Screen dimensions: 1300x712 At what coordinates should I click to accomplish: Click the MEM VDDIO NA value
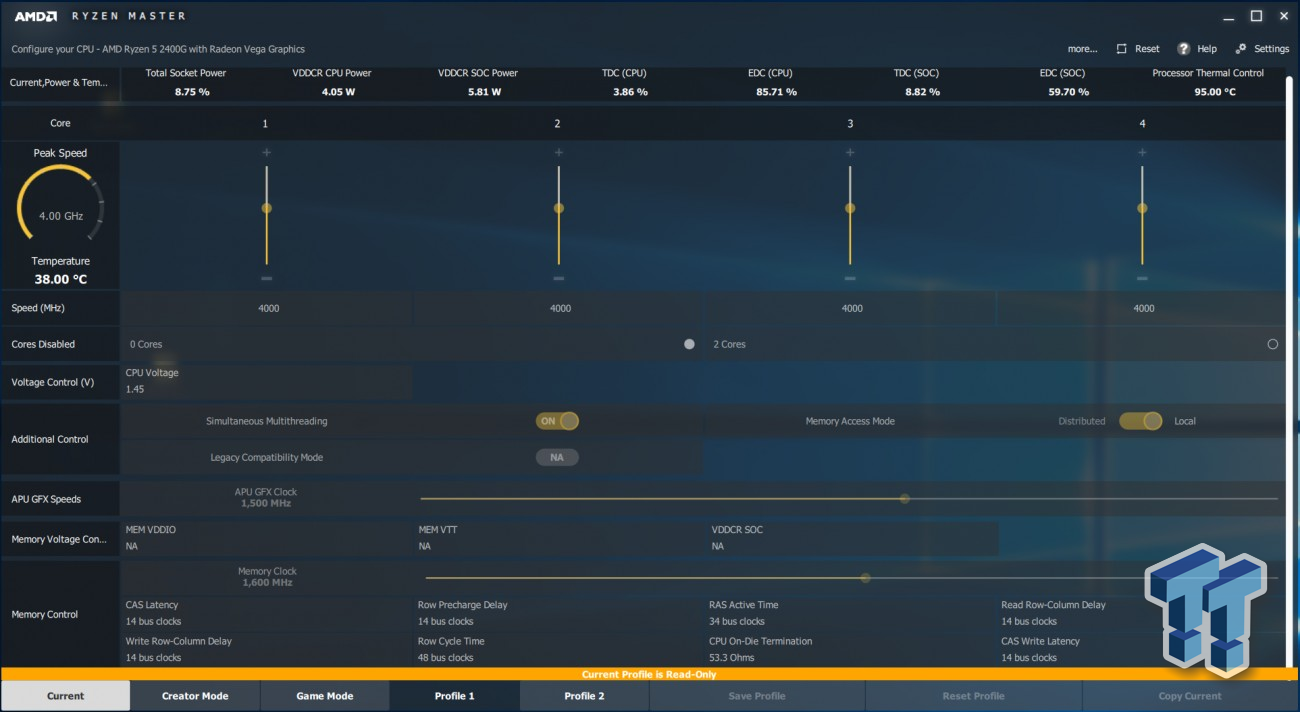131,546
